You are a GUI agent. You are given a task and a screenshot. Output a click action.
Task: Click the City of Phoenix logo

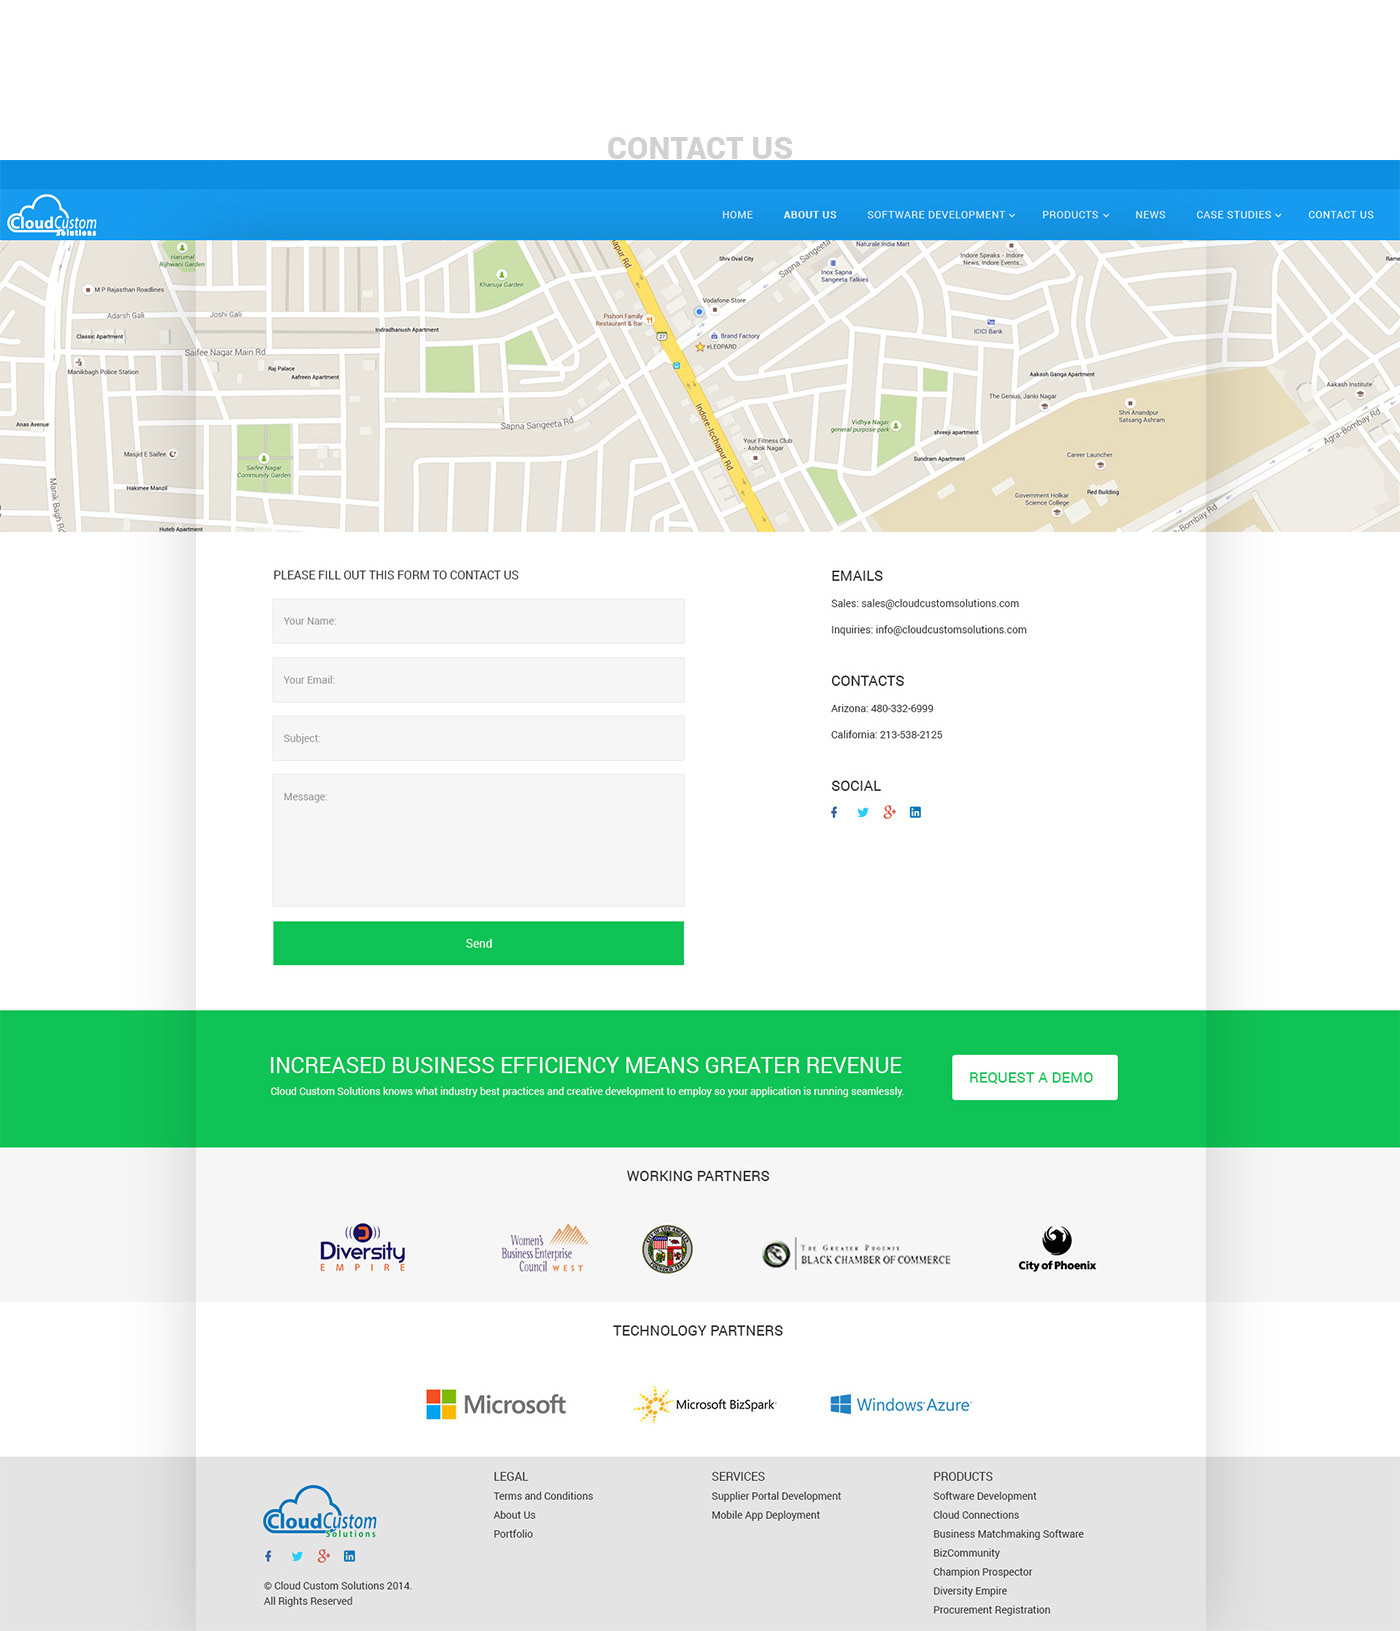point(1057,1248)
